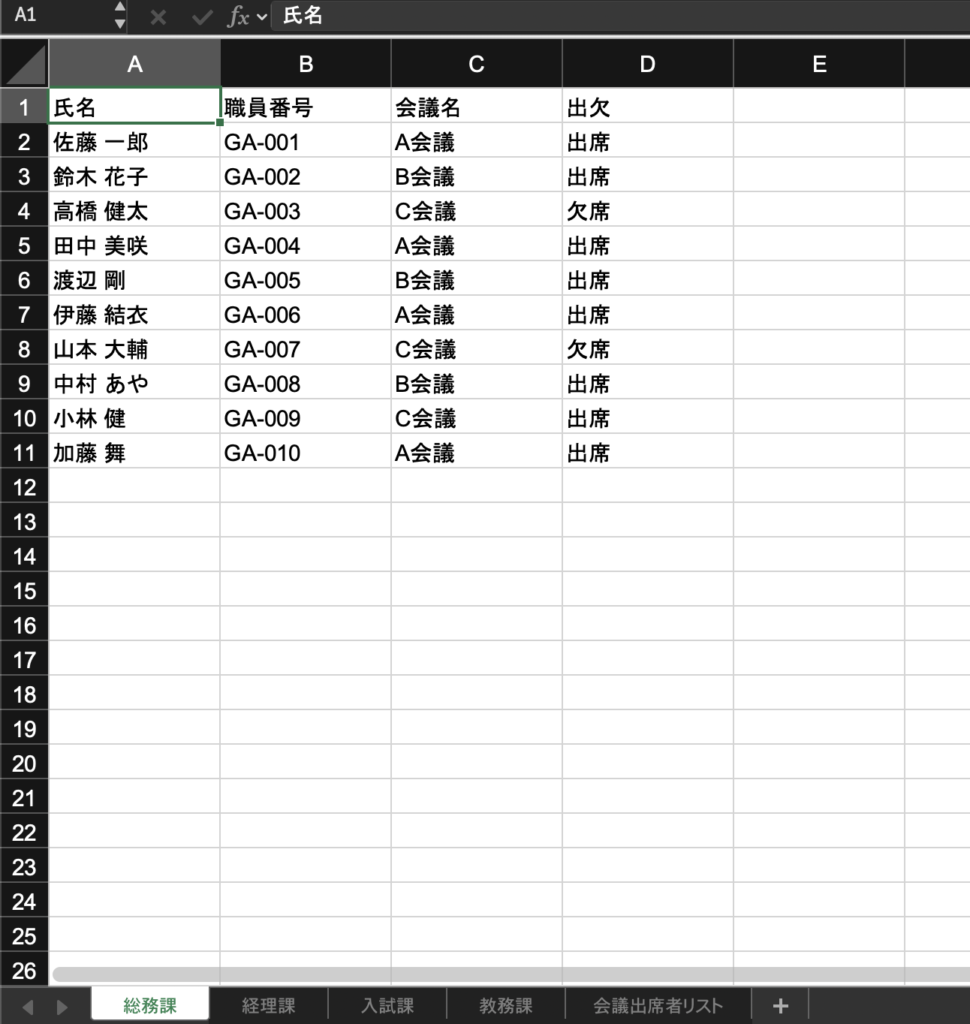Viewport: 970px width, 1024px height.
Task: Click the Name Box stepper arrows
Action: pos(120,16)
